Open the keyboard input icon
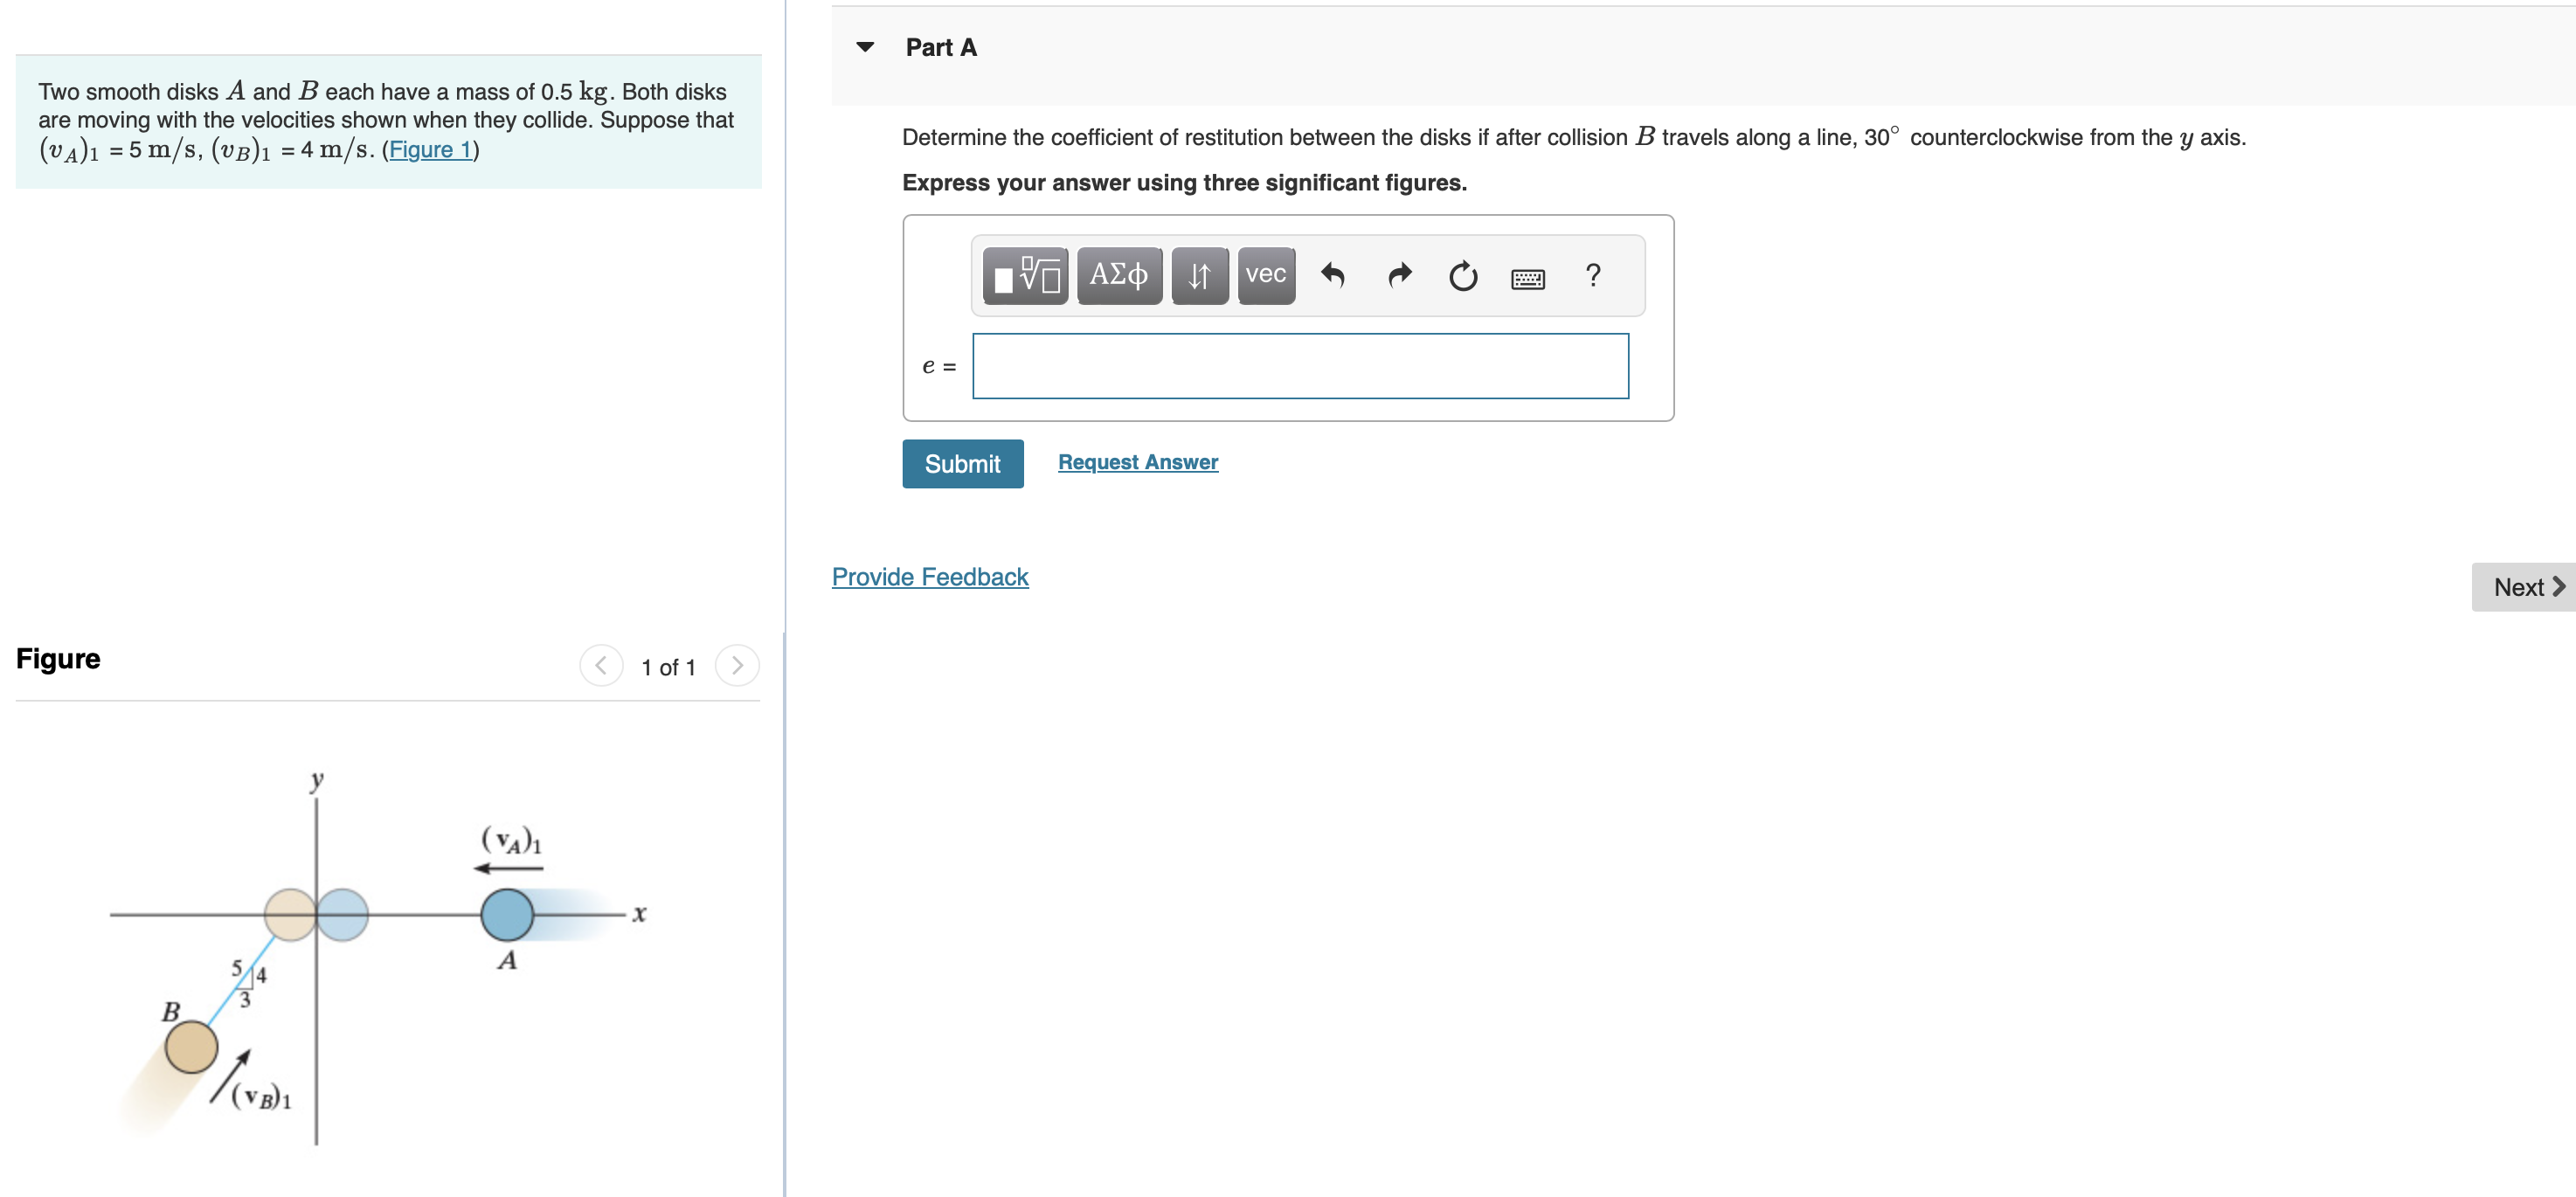Image resolution: width=2576 pixels, height=1197 pixels. point(1527,276)
